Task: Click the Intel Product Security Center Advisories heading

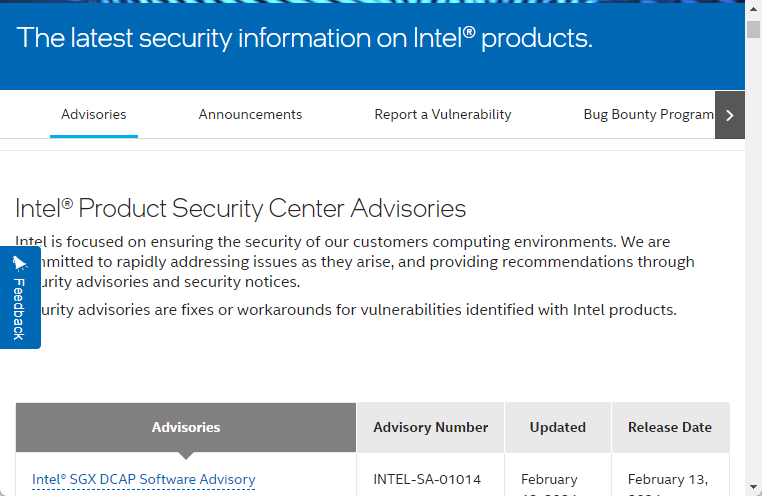Action: coord(241,208)
